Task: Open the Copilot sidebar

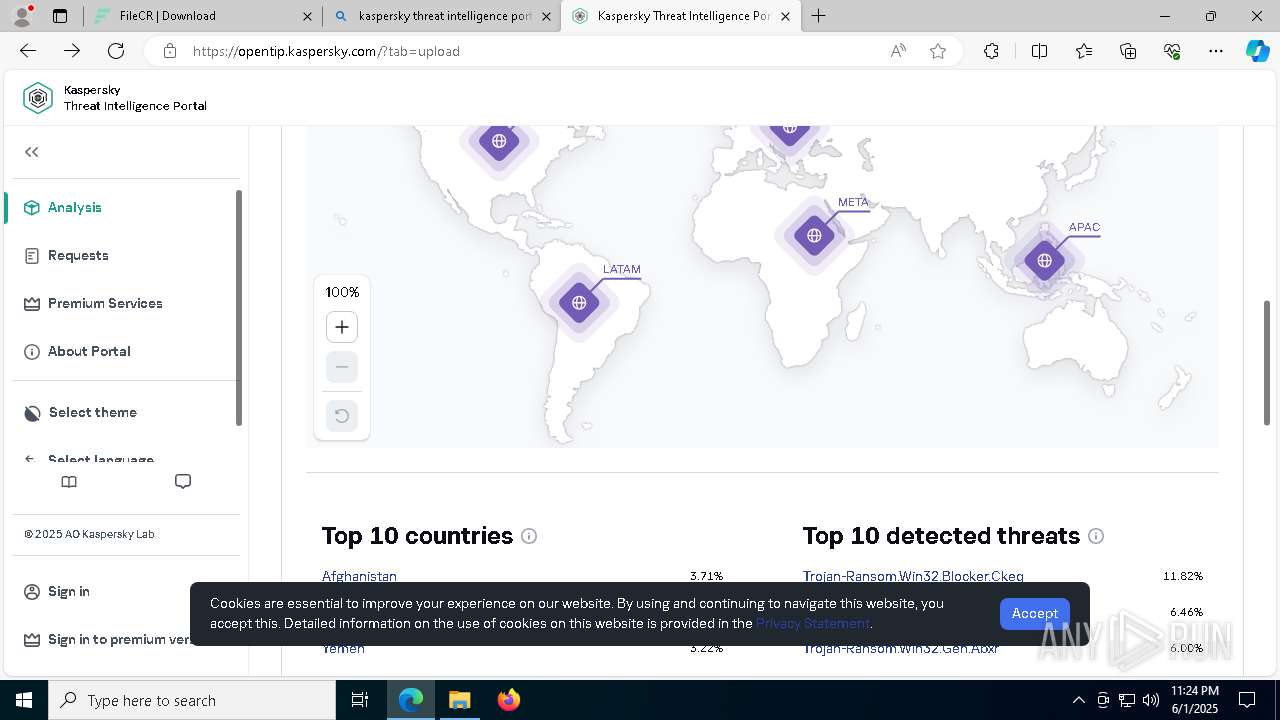Action: pos(1257,51)
